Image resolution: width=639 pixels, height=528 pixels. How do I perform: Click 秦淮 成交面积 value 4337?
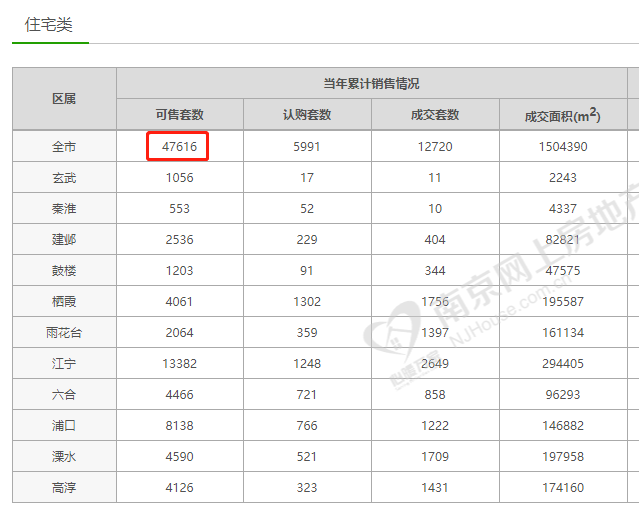563,209
